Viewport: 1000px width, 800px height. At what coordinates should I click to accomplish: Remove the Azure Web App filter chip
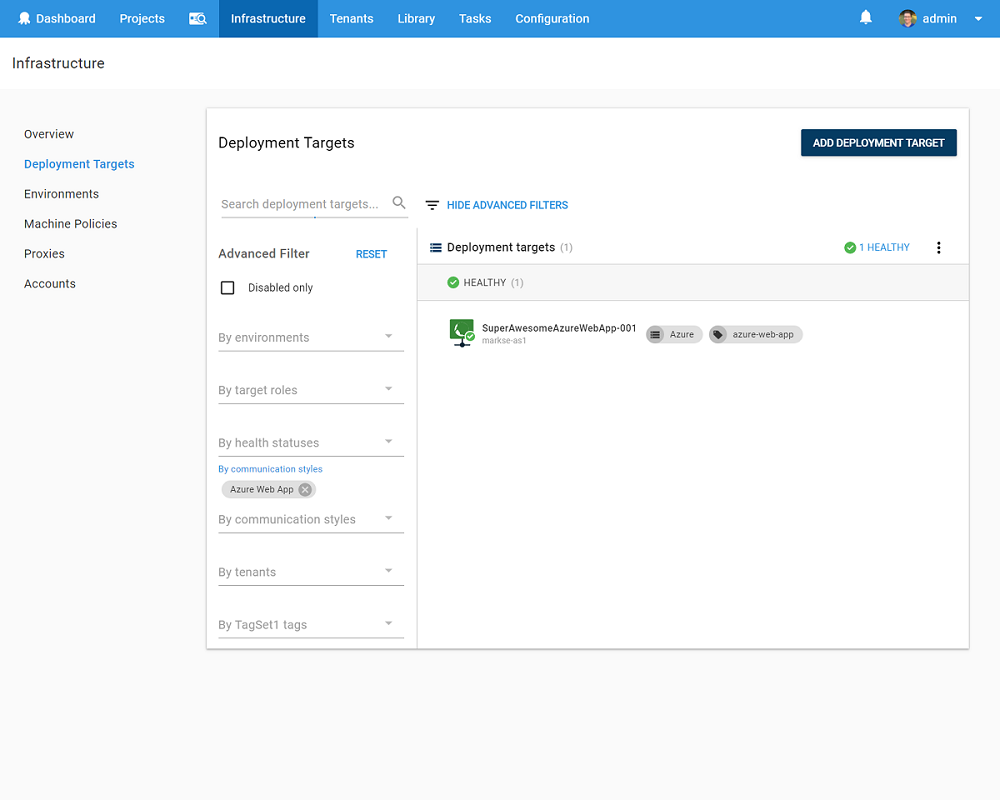click(305, 490)
